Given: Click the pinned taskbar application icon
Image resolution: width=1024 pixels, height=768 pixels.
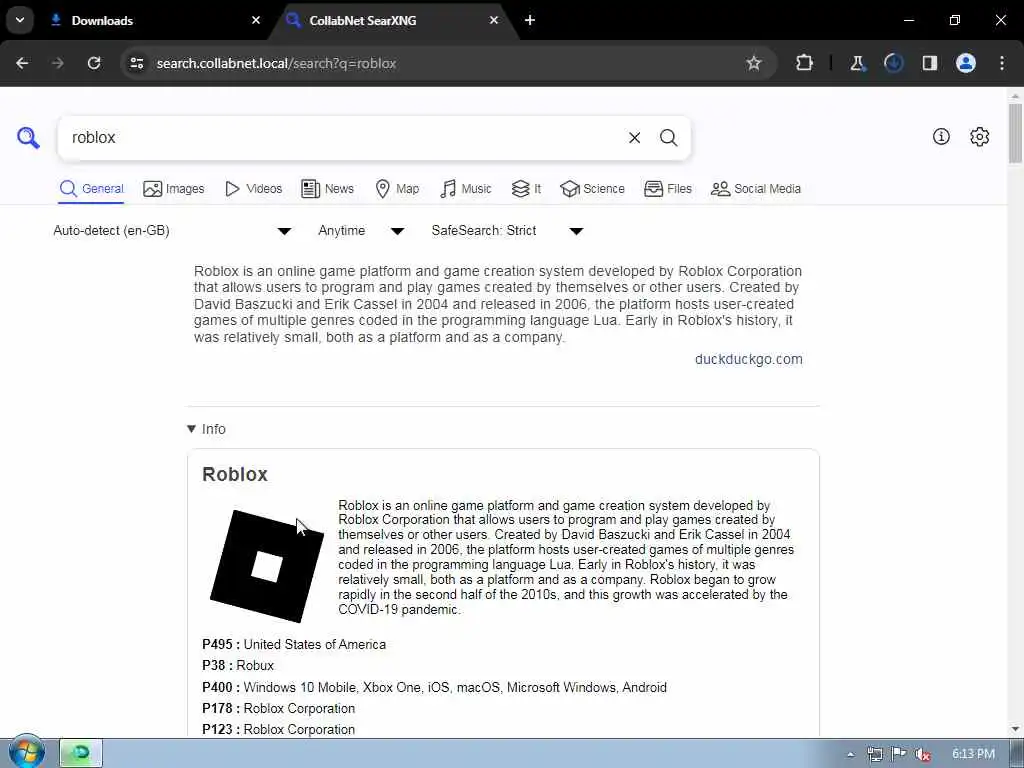Looking at the screenshot, I should click(x=81, y=753).
